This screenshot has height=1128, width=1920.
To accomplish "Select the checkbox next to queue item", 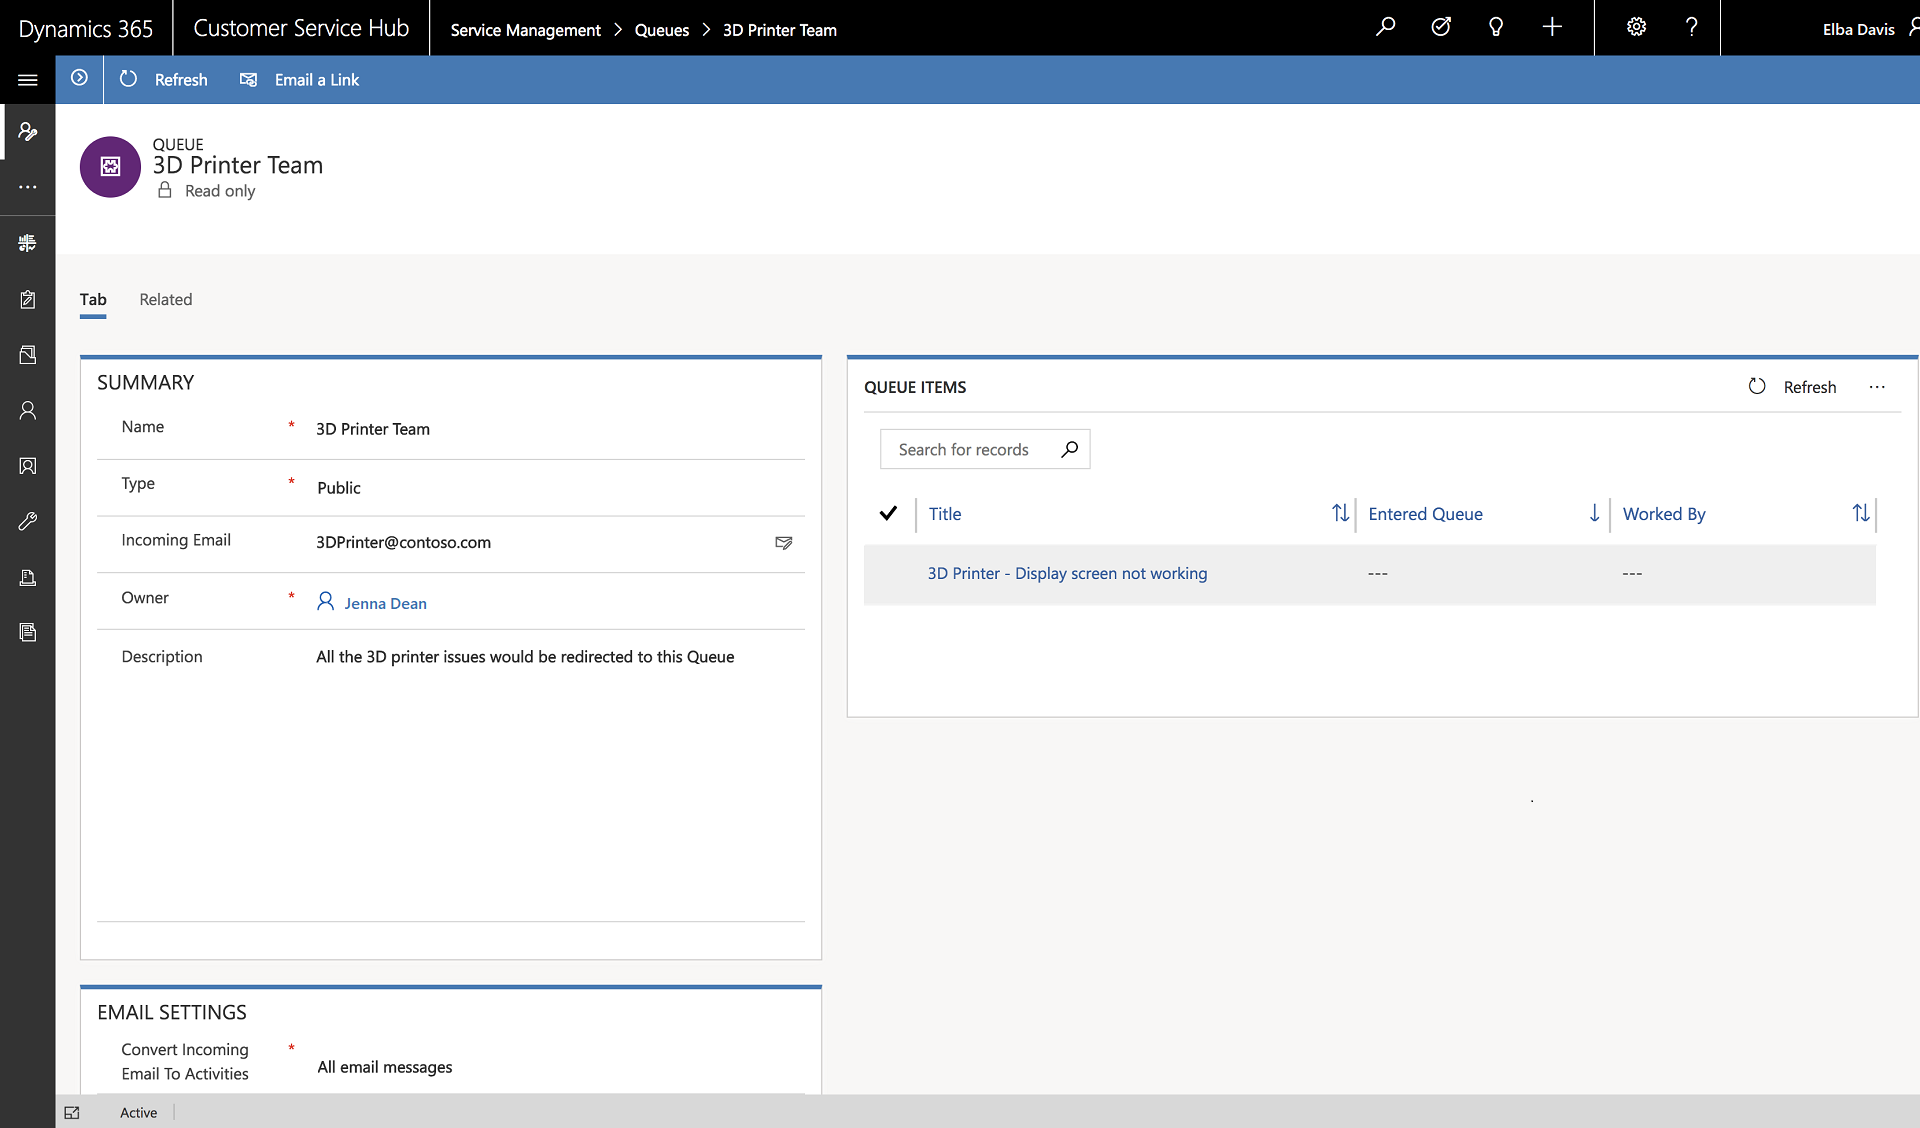I will tap(887, 572).
